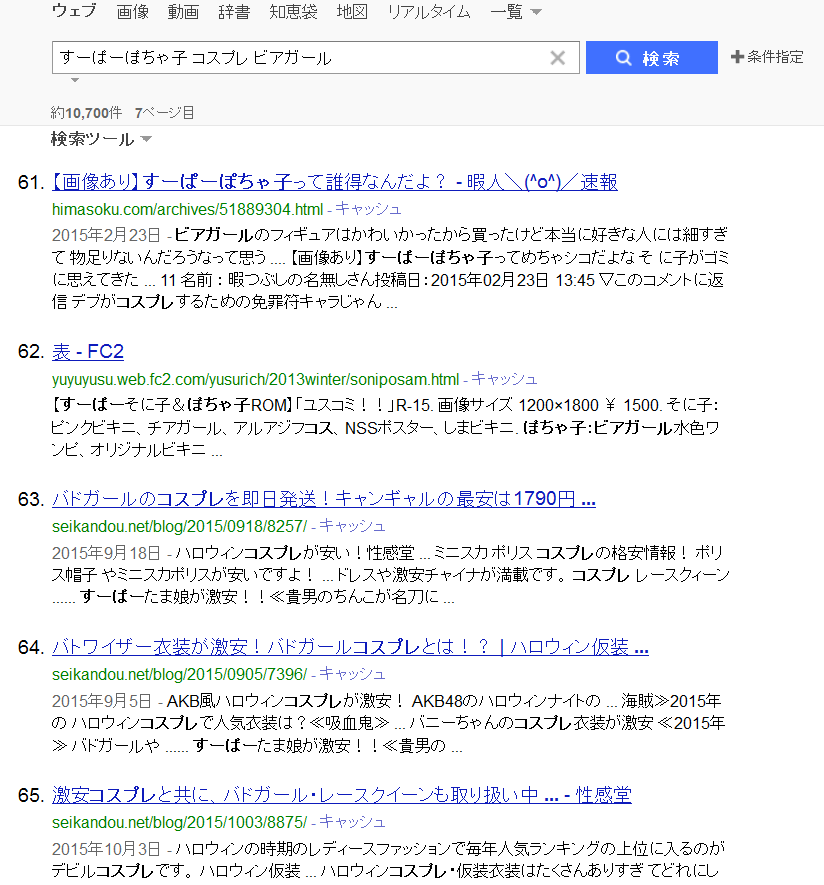Expand the 検索ツール dropdown

[101, 139]
